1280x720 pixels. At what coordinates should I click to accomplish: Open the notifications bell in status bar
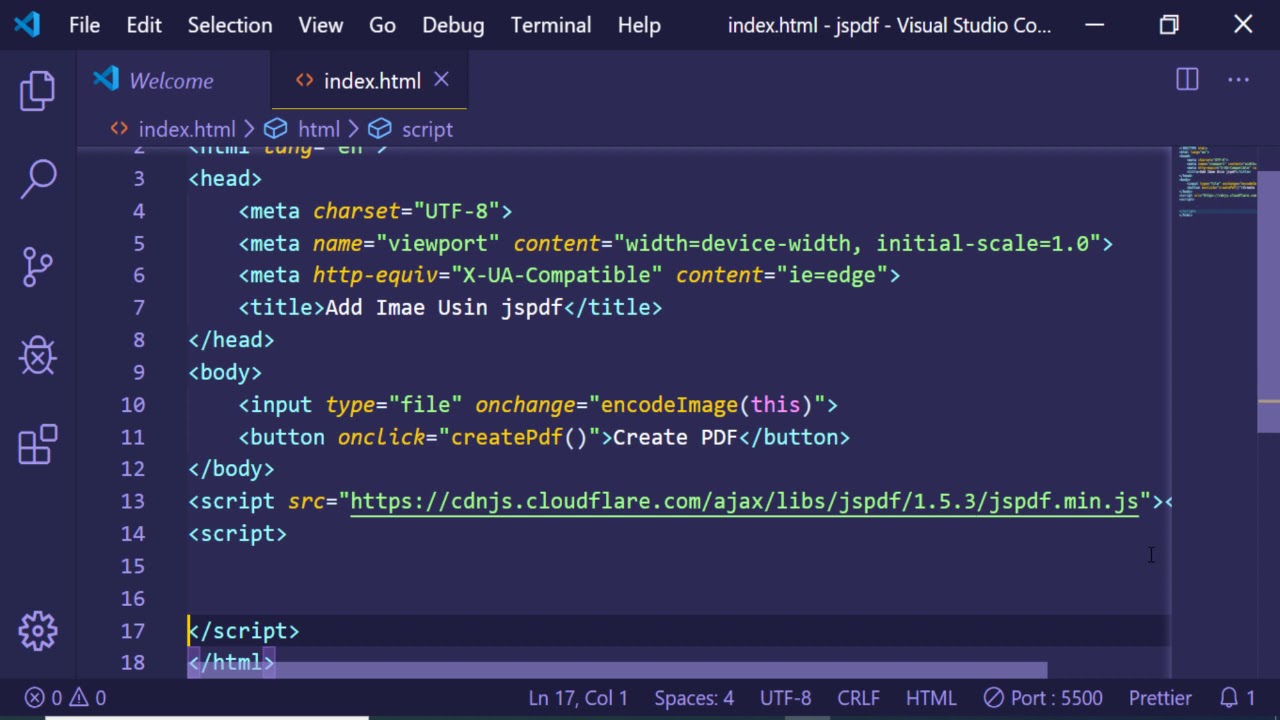pyautogui.click(x=1237, y=698)
